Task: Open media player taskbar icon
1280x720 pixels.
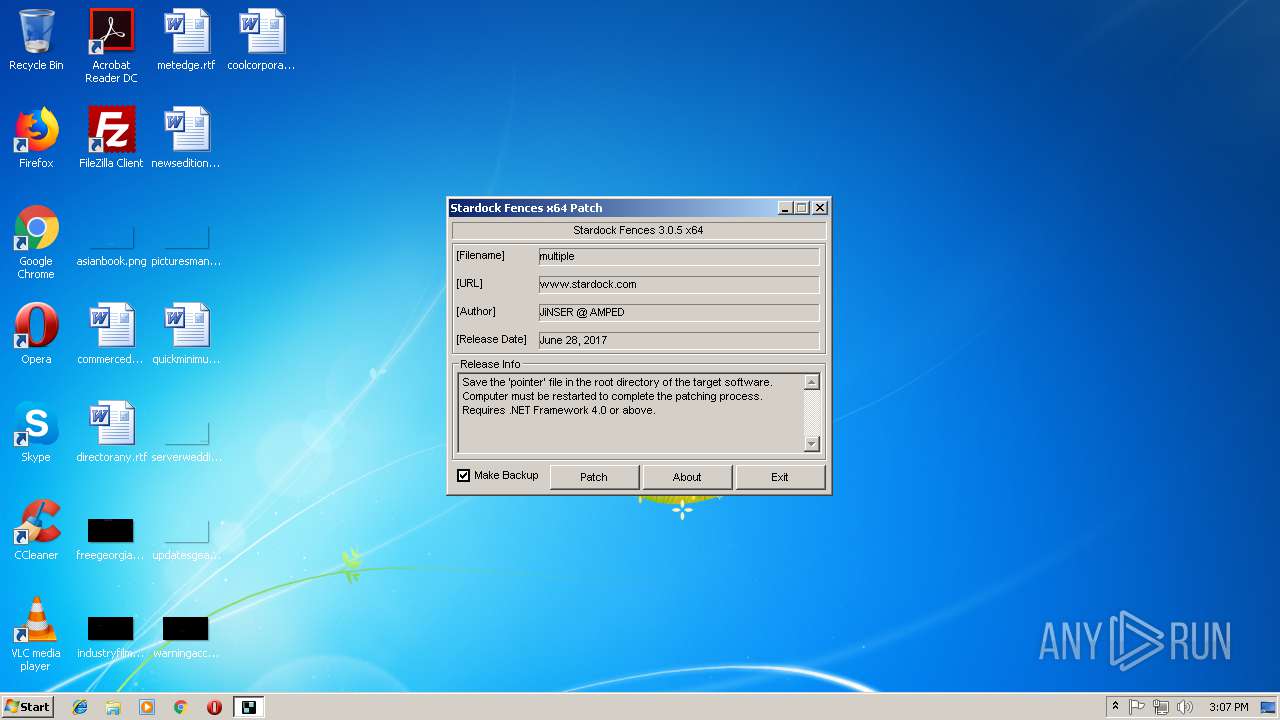Action: pos(147,707)
